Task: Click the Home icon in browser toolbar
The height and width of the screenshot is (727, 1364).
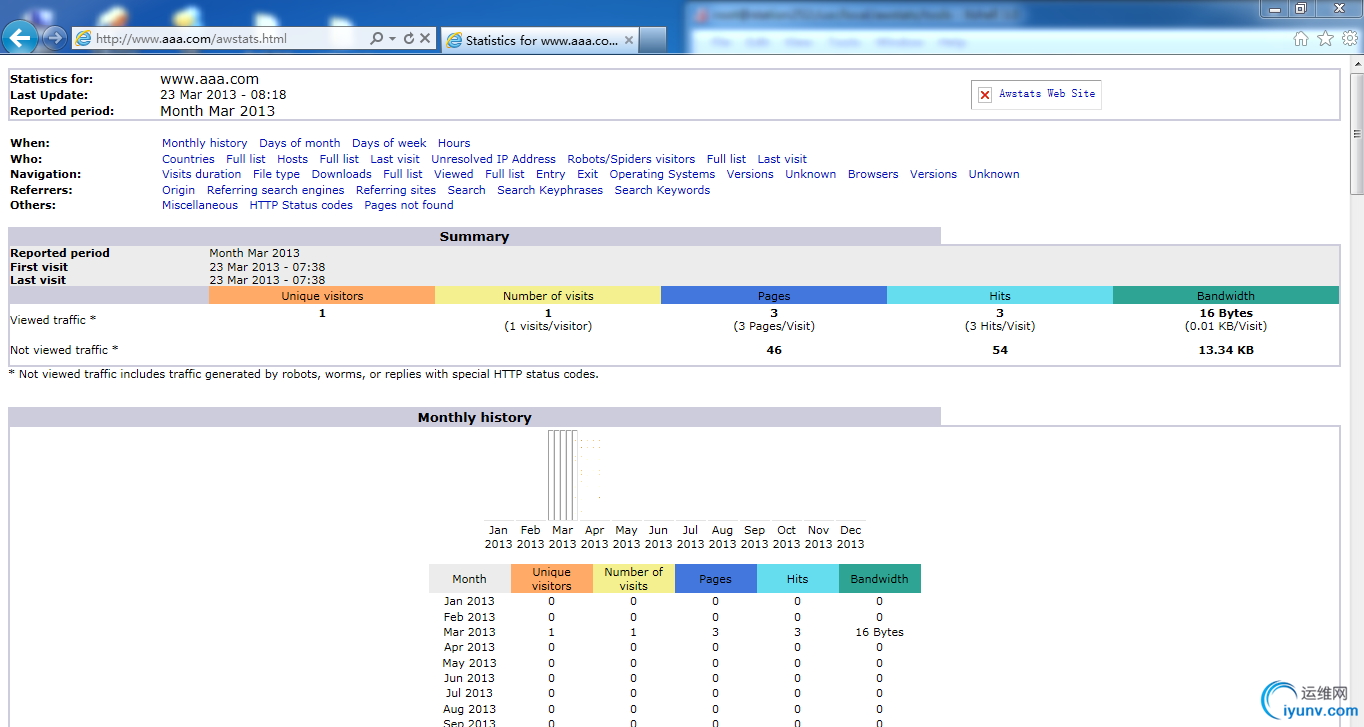Action: [1300, 38]
